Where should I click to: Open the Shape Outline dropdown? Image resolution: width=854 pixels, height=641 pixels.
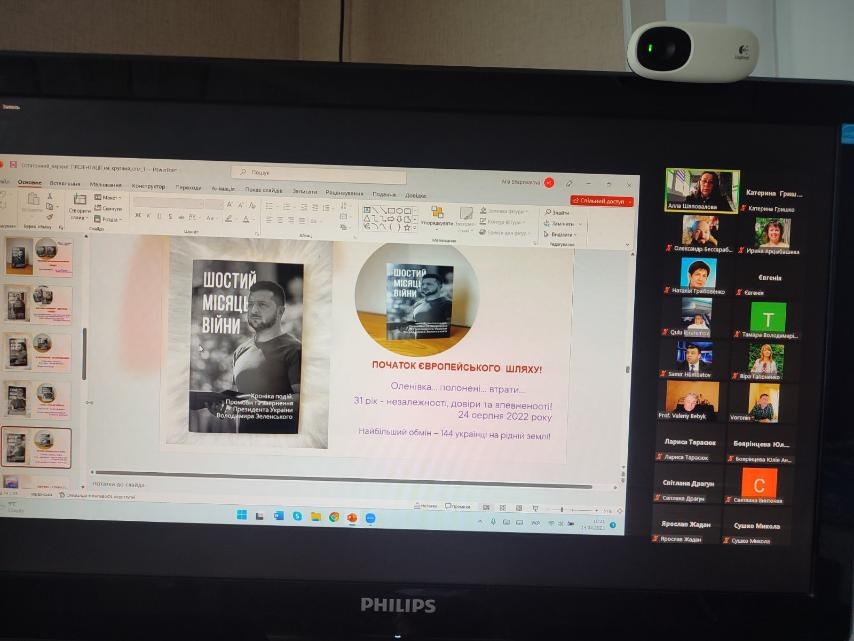click(x=502, y=222)
